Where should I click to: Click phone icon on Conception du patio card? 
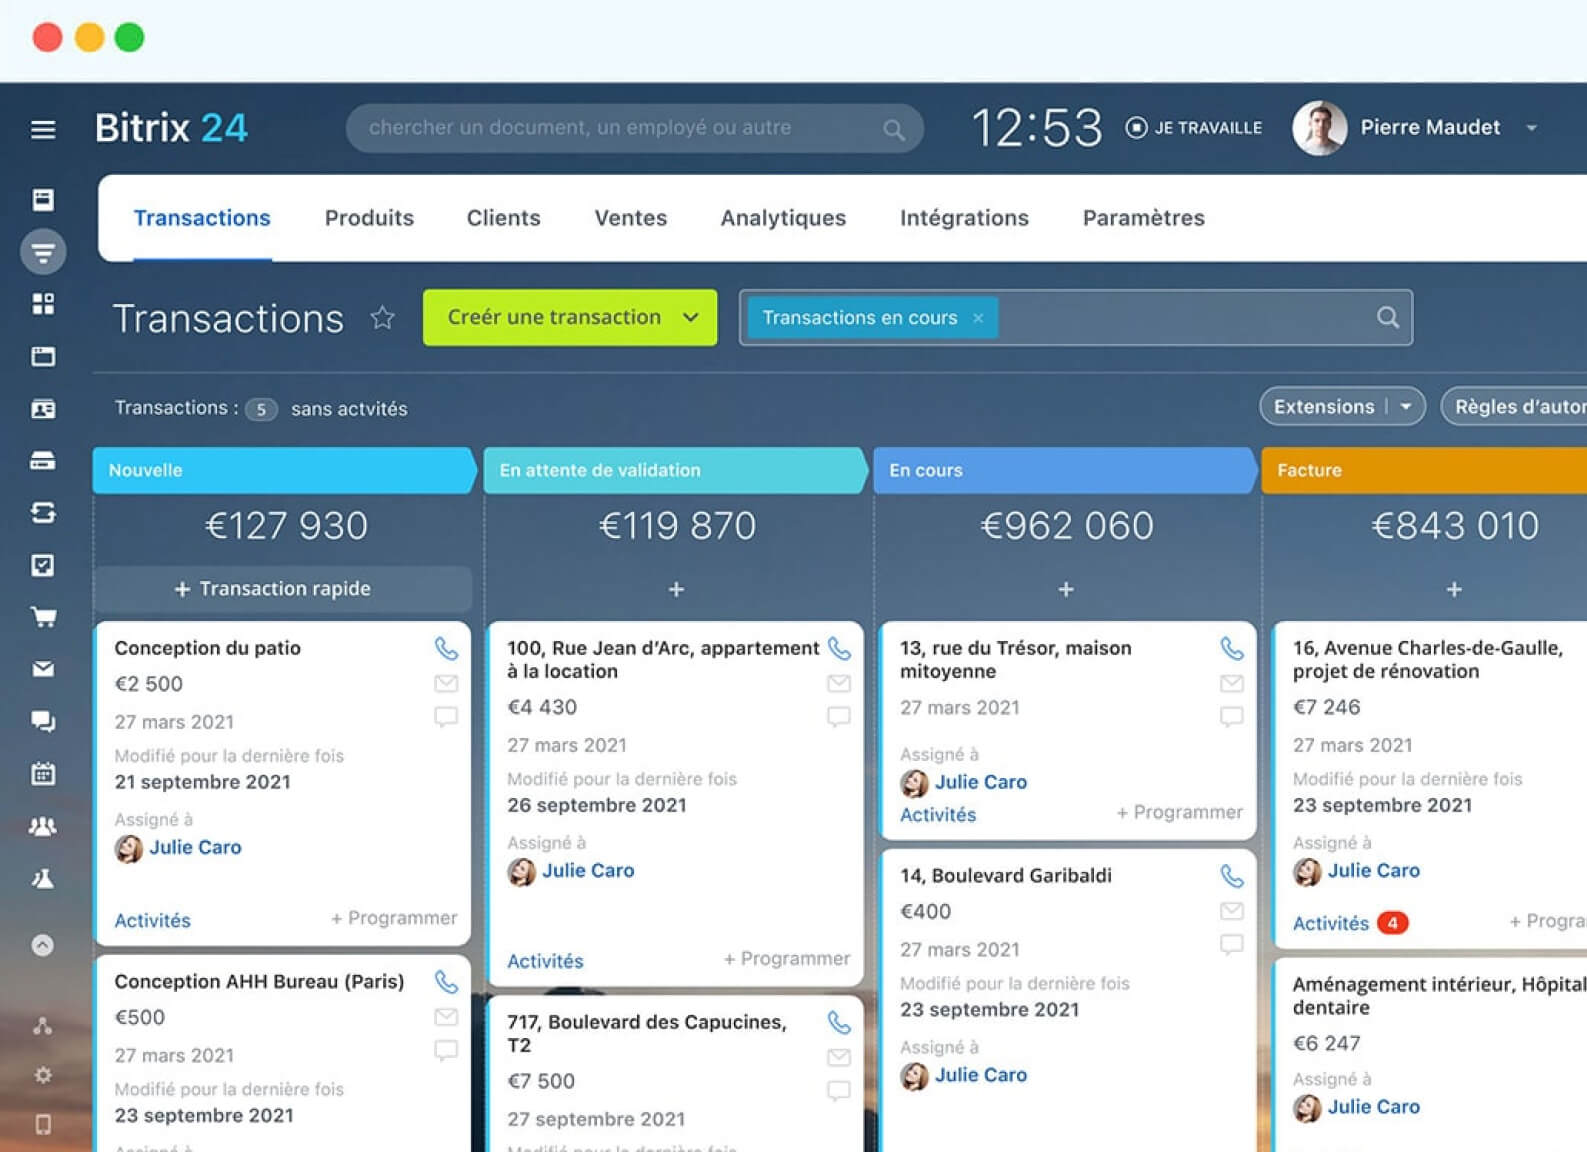click(x=446, y=649)
